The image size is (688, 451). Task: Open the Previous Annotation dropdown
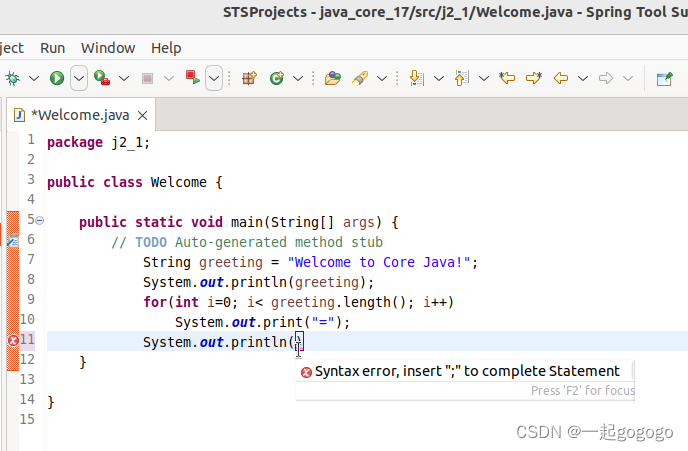(484, 79)
